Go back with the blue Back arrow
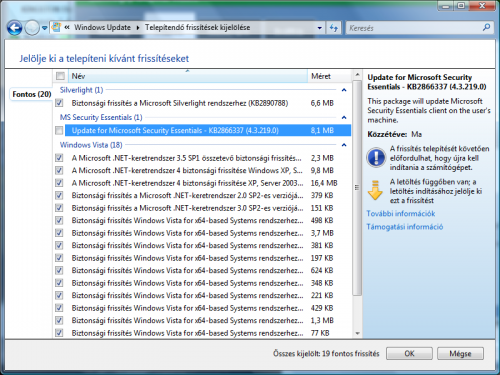 [x=14, y=28]
